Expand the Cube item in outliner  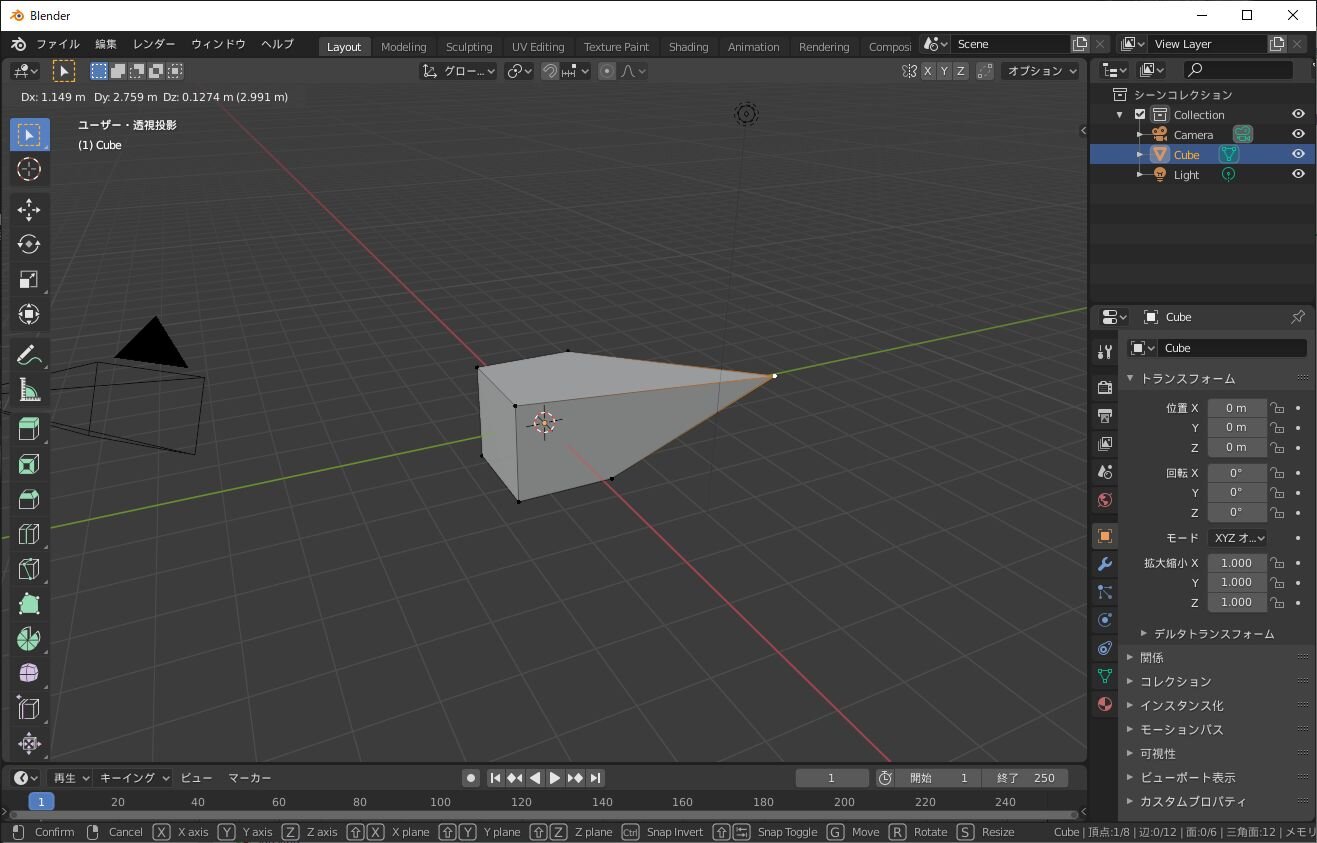click(1140, 154)
